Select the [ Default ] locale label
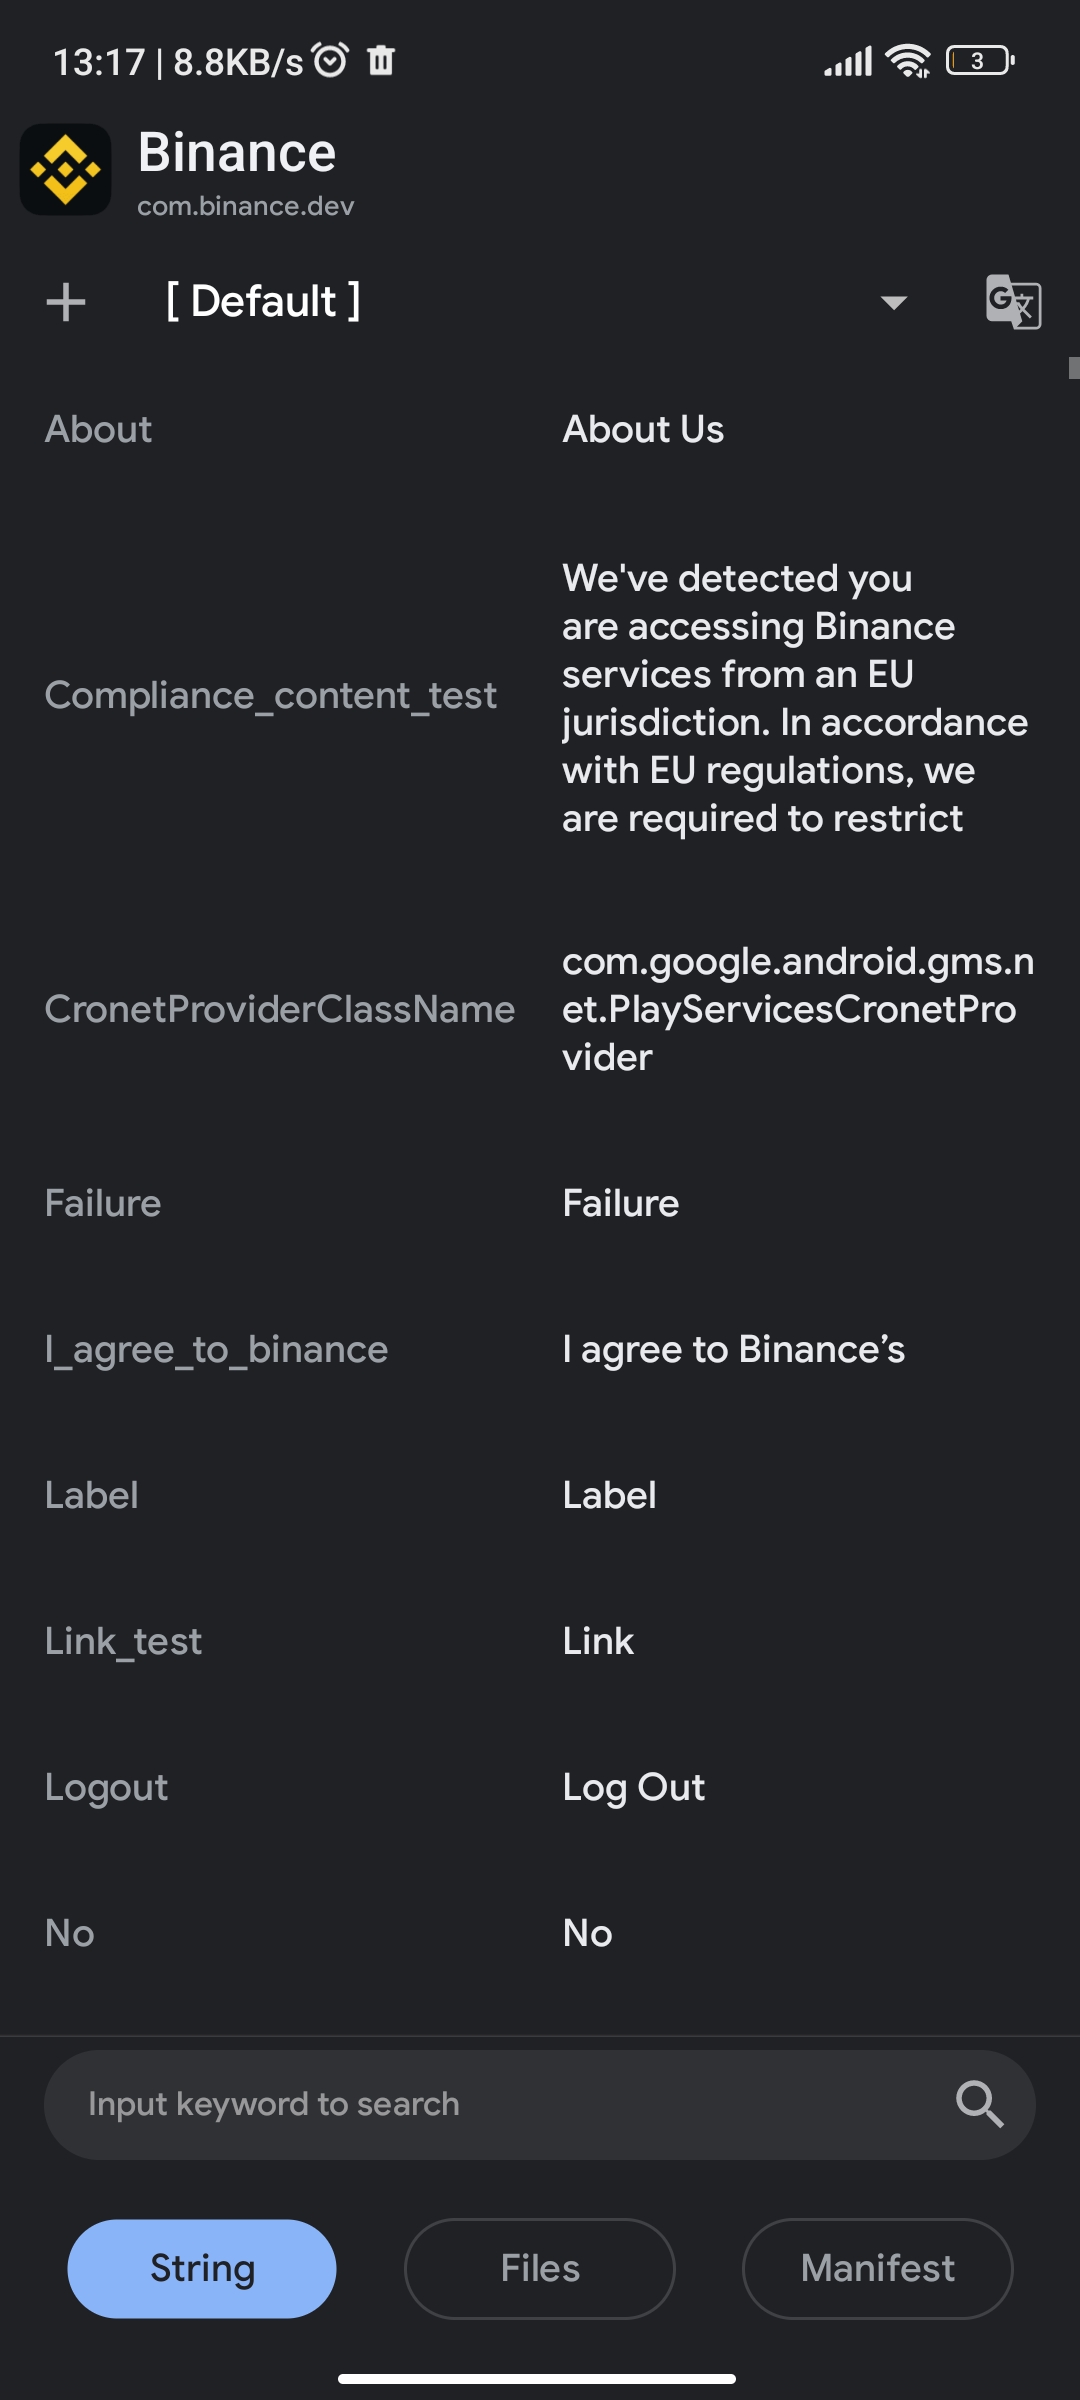The height and width of the screenshot is (2400, 1080). point(263,301)
